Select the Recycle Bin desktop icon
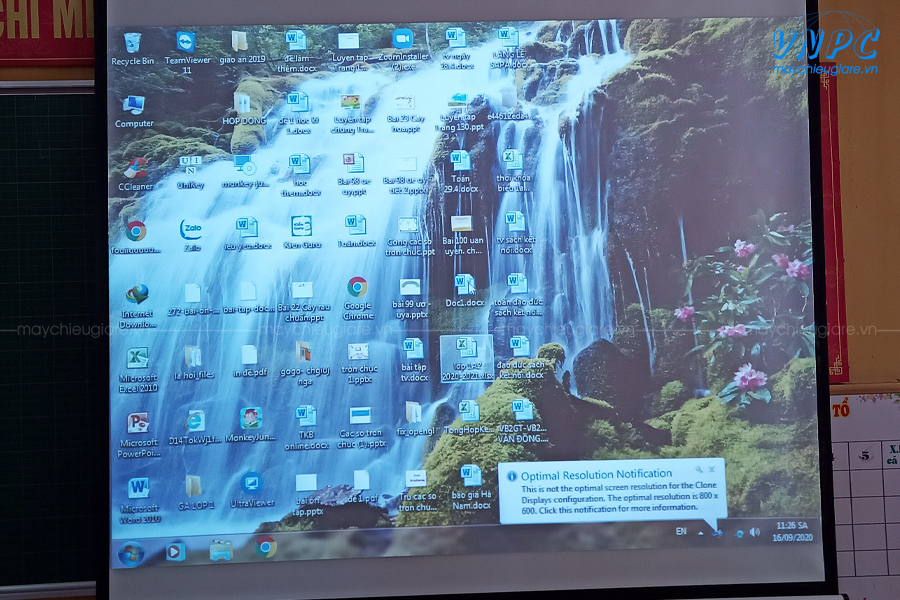This screenshot has width=900, height=600. pyautogui.click(x=133, y=49)
